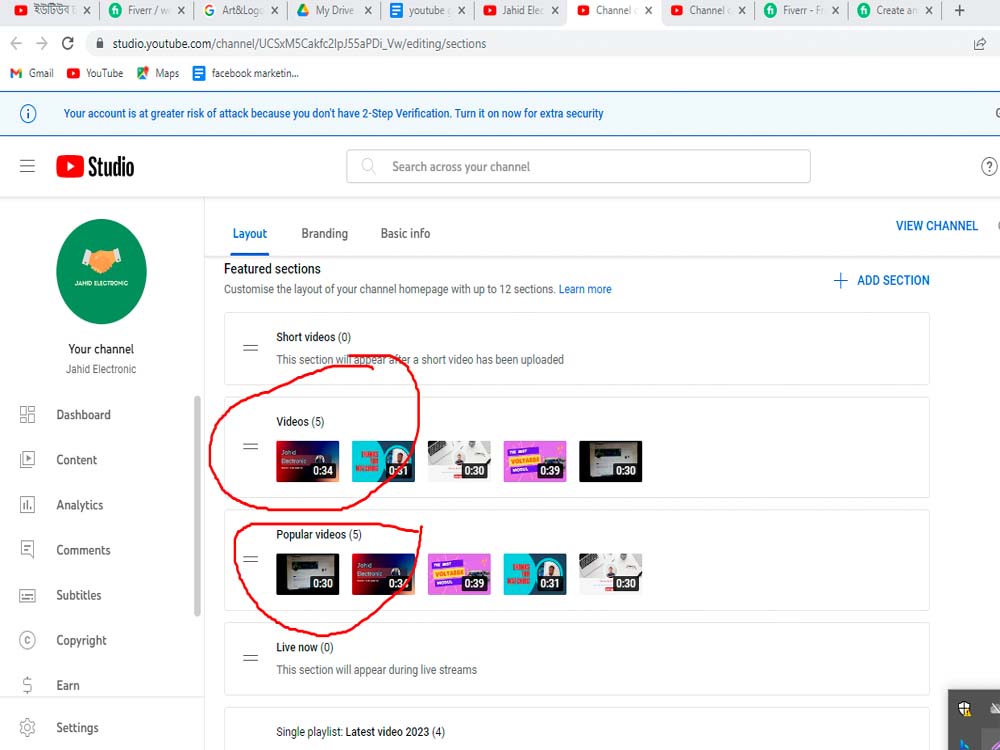Screen dimensions: 1000x750
Task: Select the 0:34 Jahid Electronic video thumbnail
Action: pos(307,461)
